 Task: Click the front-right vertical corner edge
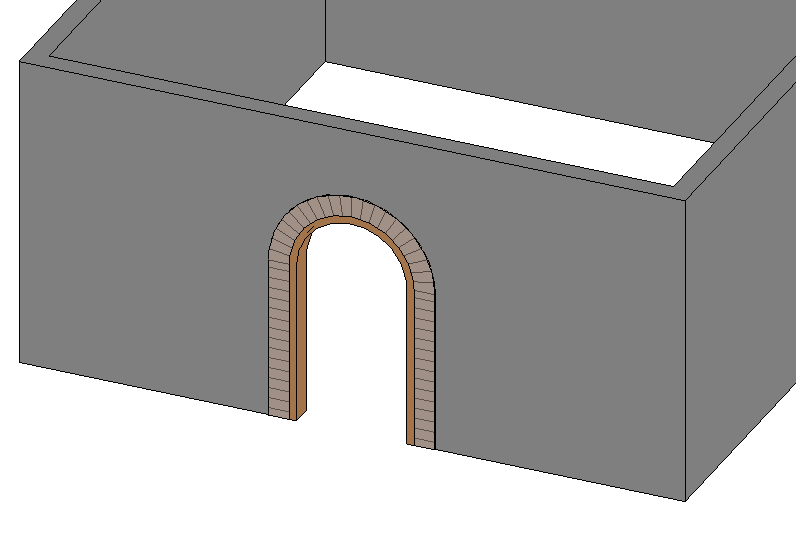coord(685,350)
